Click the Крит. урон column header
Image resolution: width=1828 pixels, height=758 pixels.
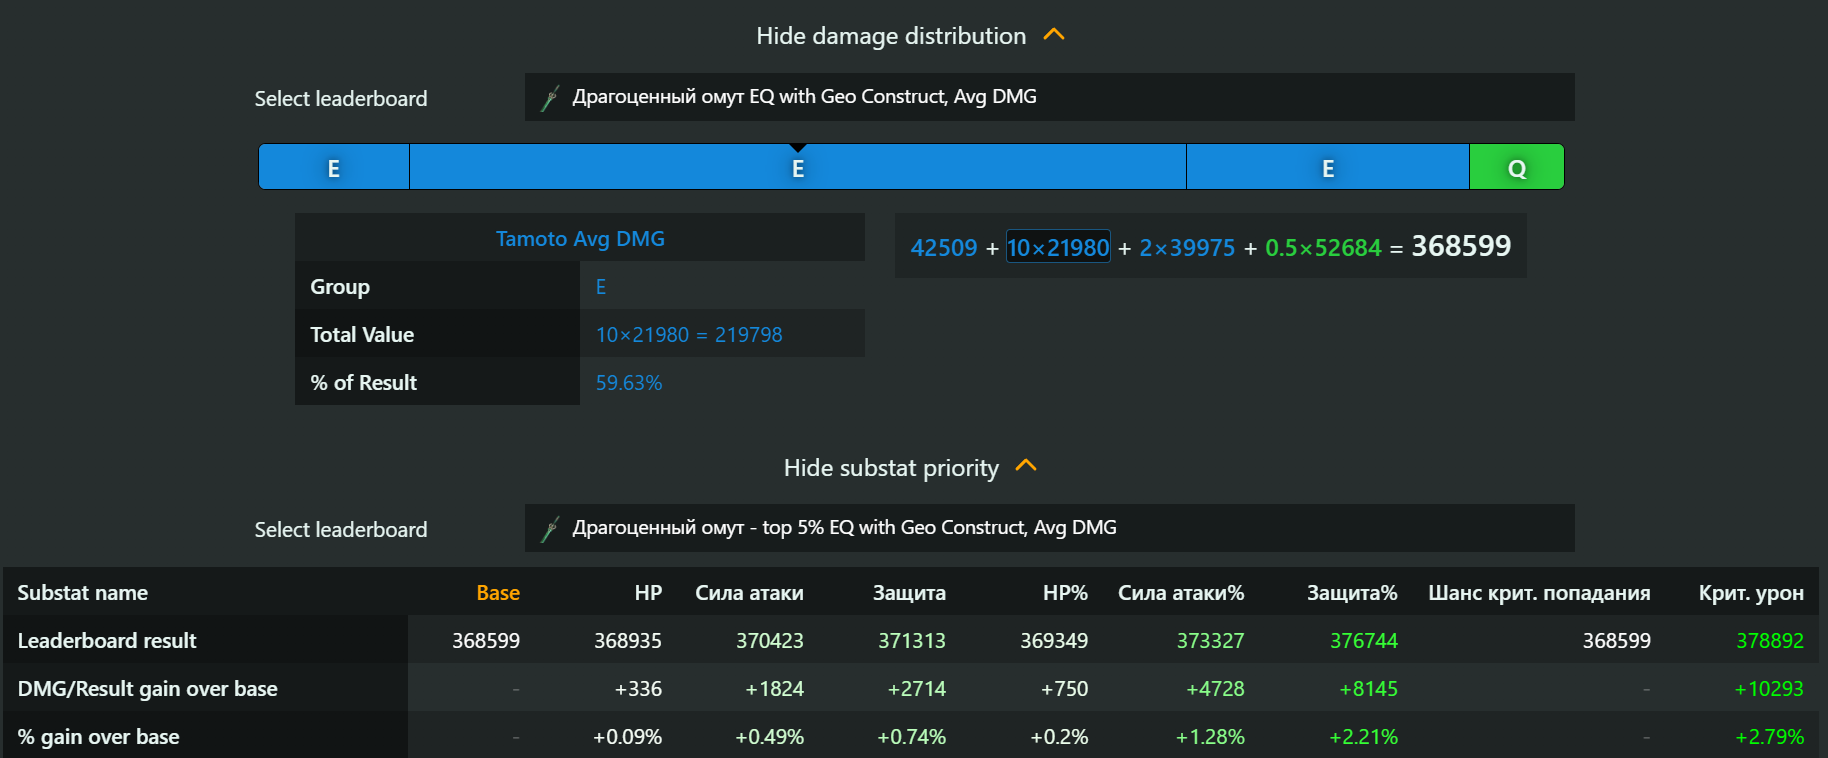coord(1751,593)
